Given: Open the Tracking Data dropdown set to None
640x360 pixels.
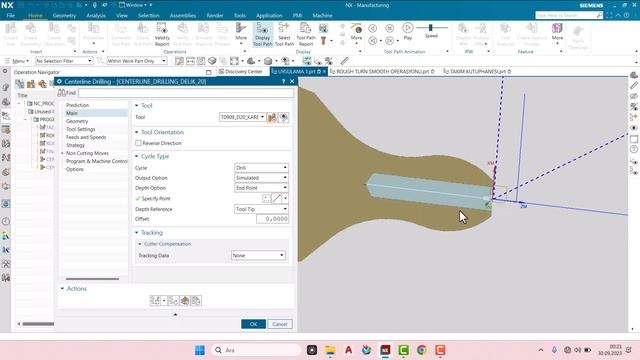Looking at the screenshot, I should [x=258, y=256].
